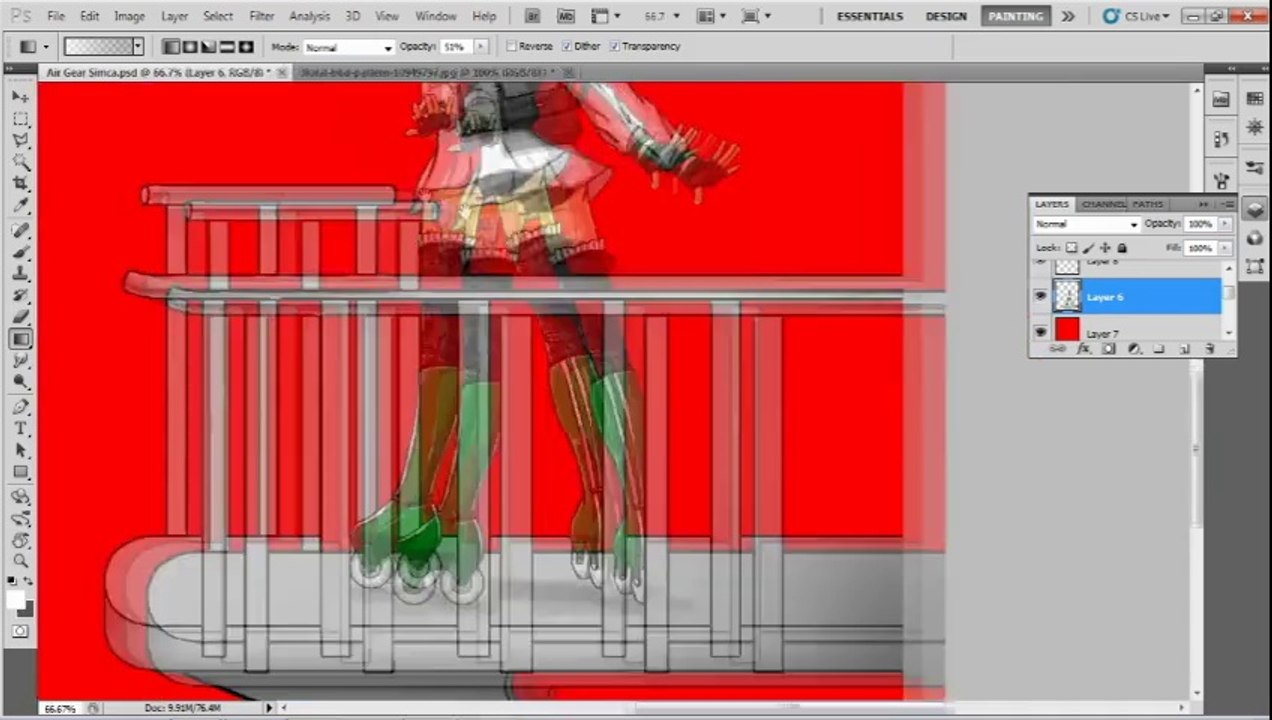Open the Analysis menu
This screenshot has height=720, width=1272.
pos(310,17)
